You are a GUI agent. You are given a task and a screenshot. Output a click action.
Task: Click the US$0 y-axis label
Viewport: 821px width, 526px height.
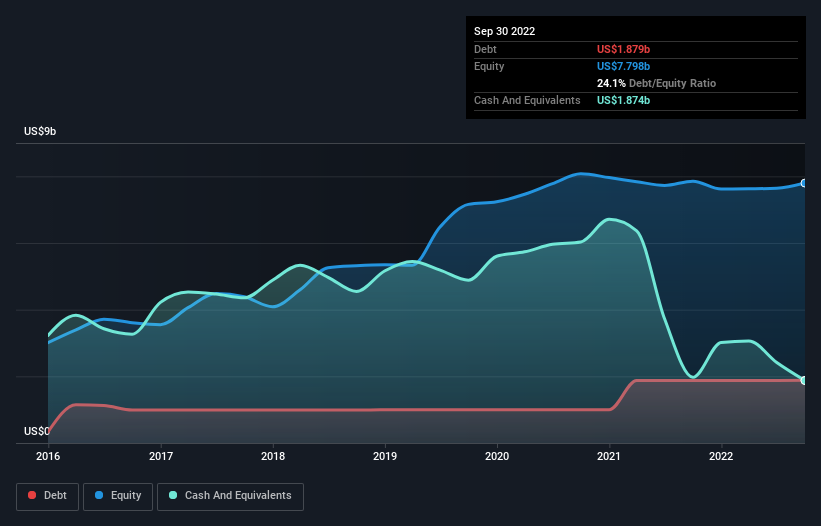[x=37, y=431]
